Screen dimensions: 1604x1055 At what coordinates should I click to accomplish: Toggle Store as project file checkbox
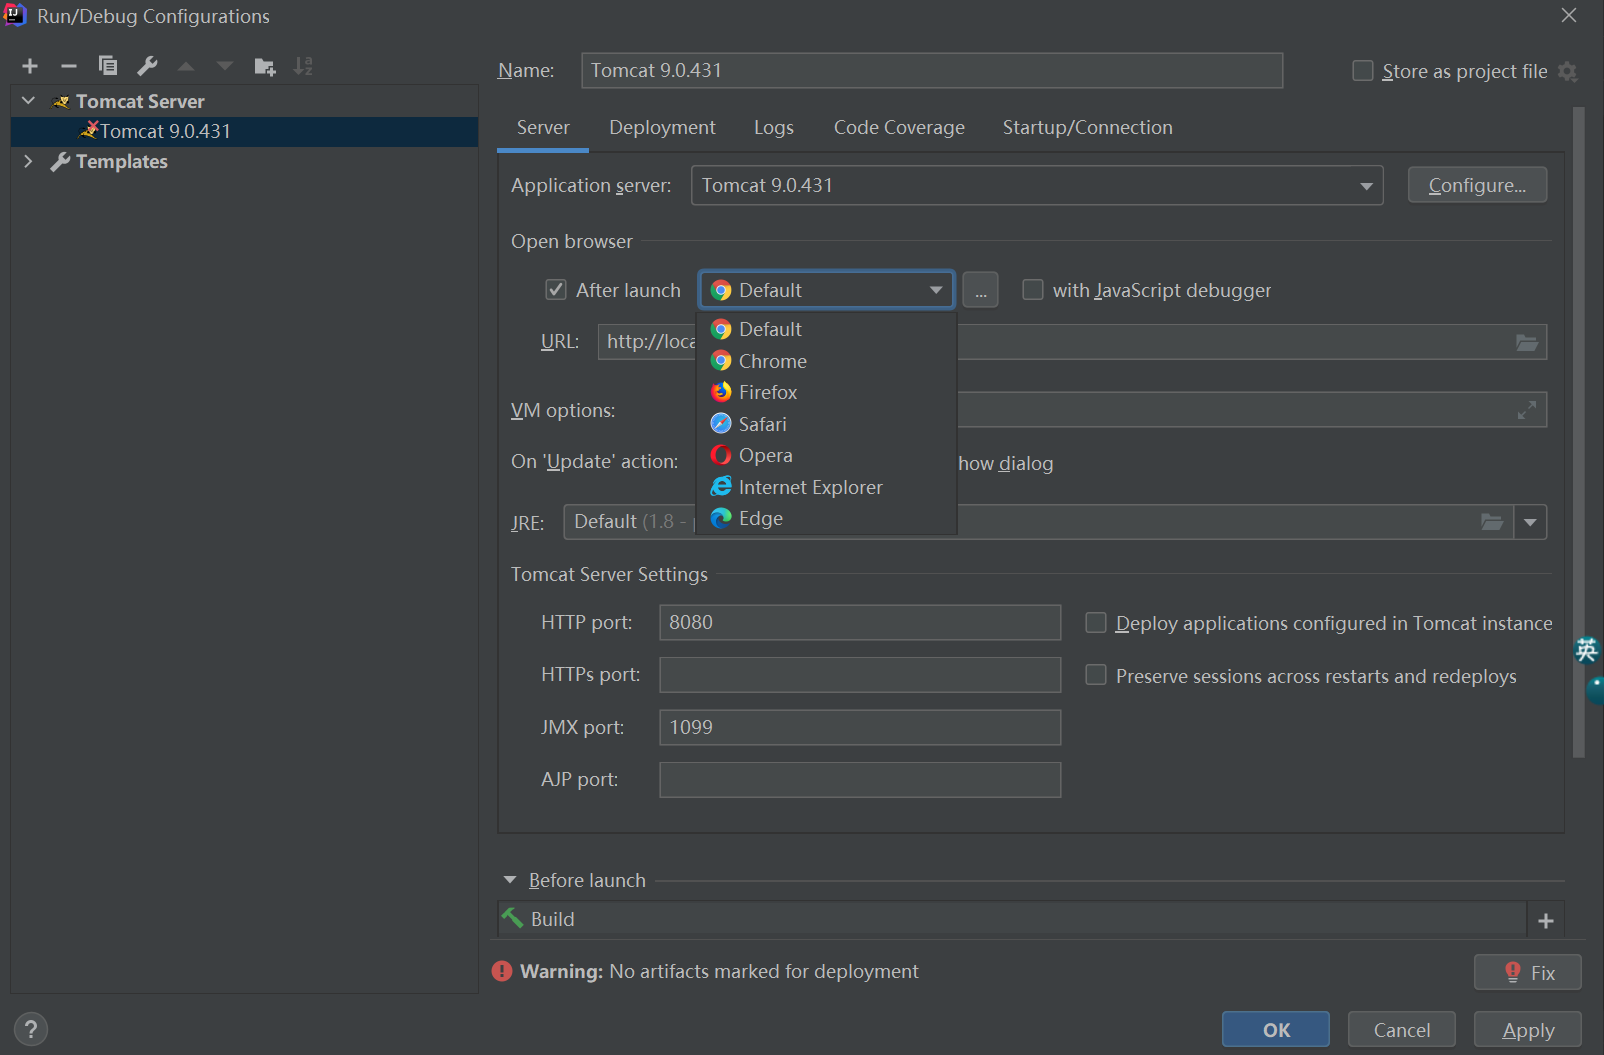[1363, 71]
